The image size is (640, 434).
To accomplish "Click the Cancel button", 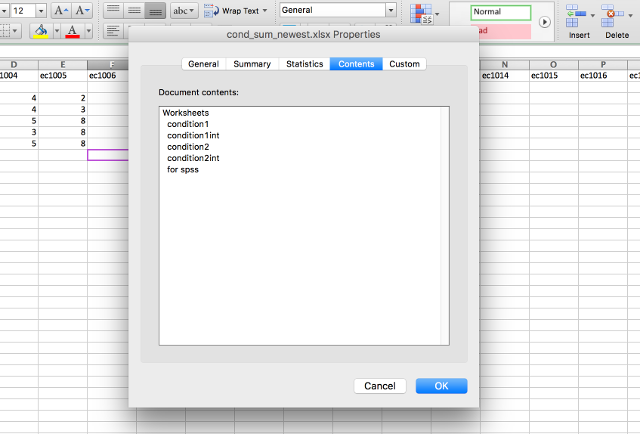I will pos(380,386).
